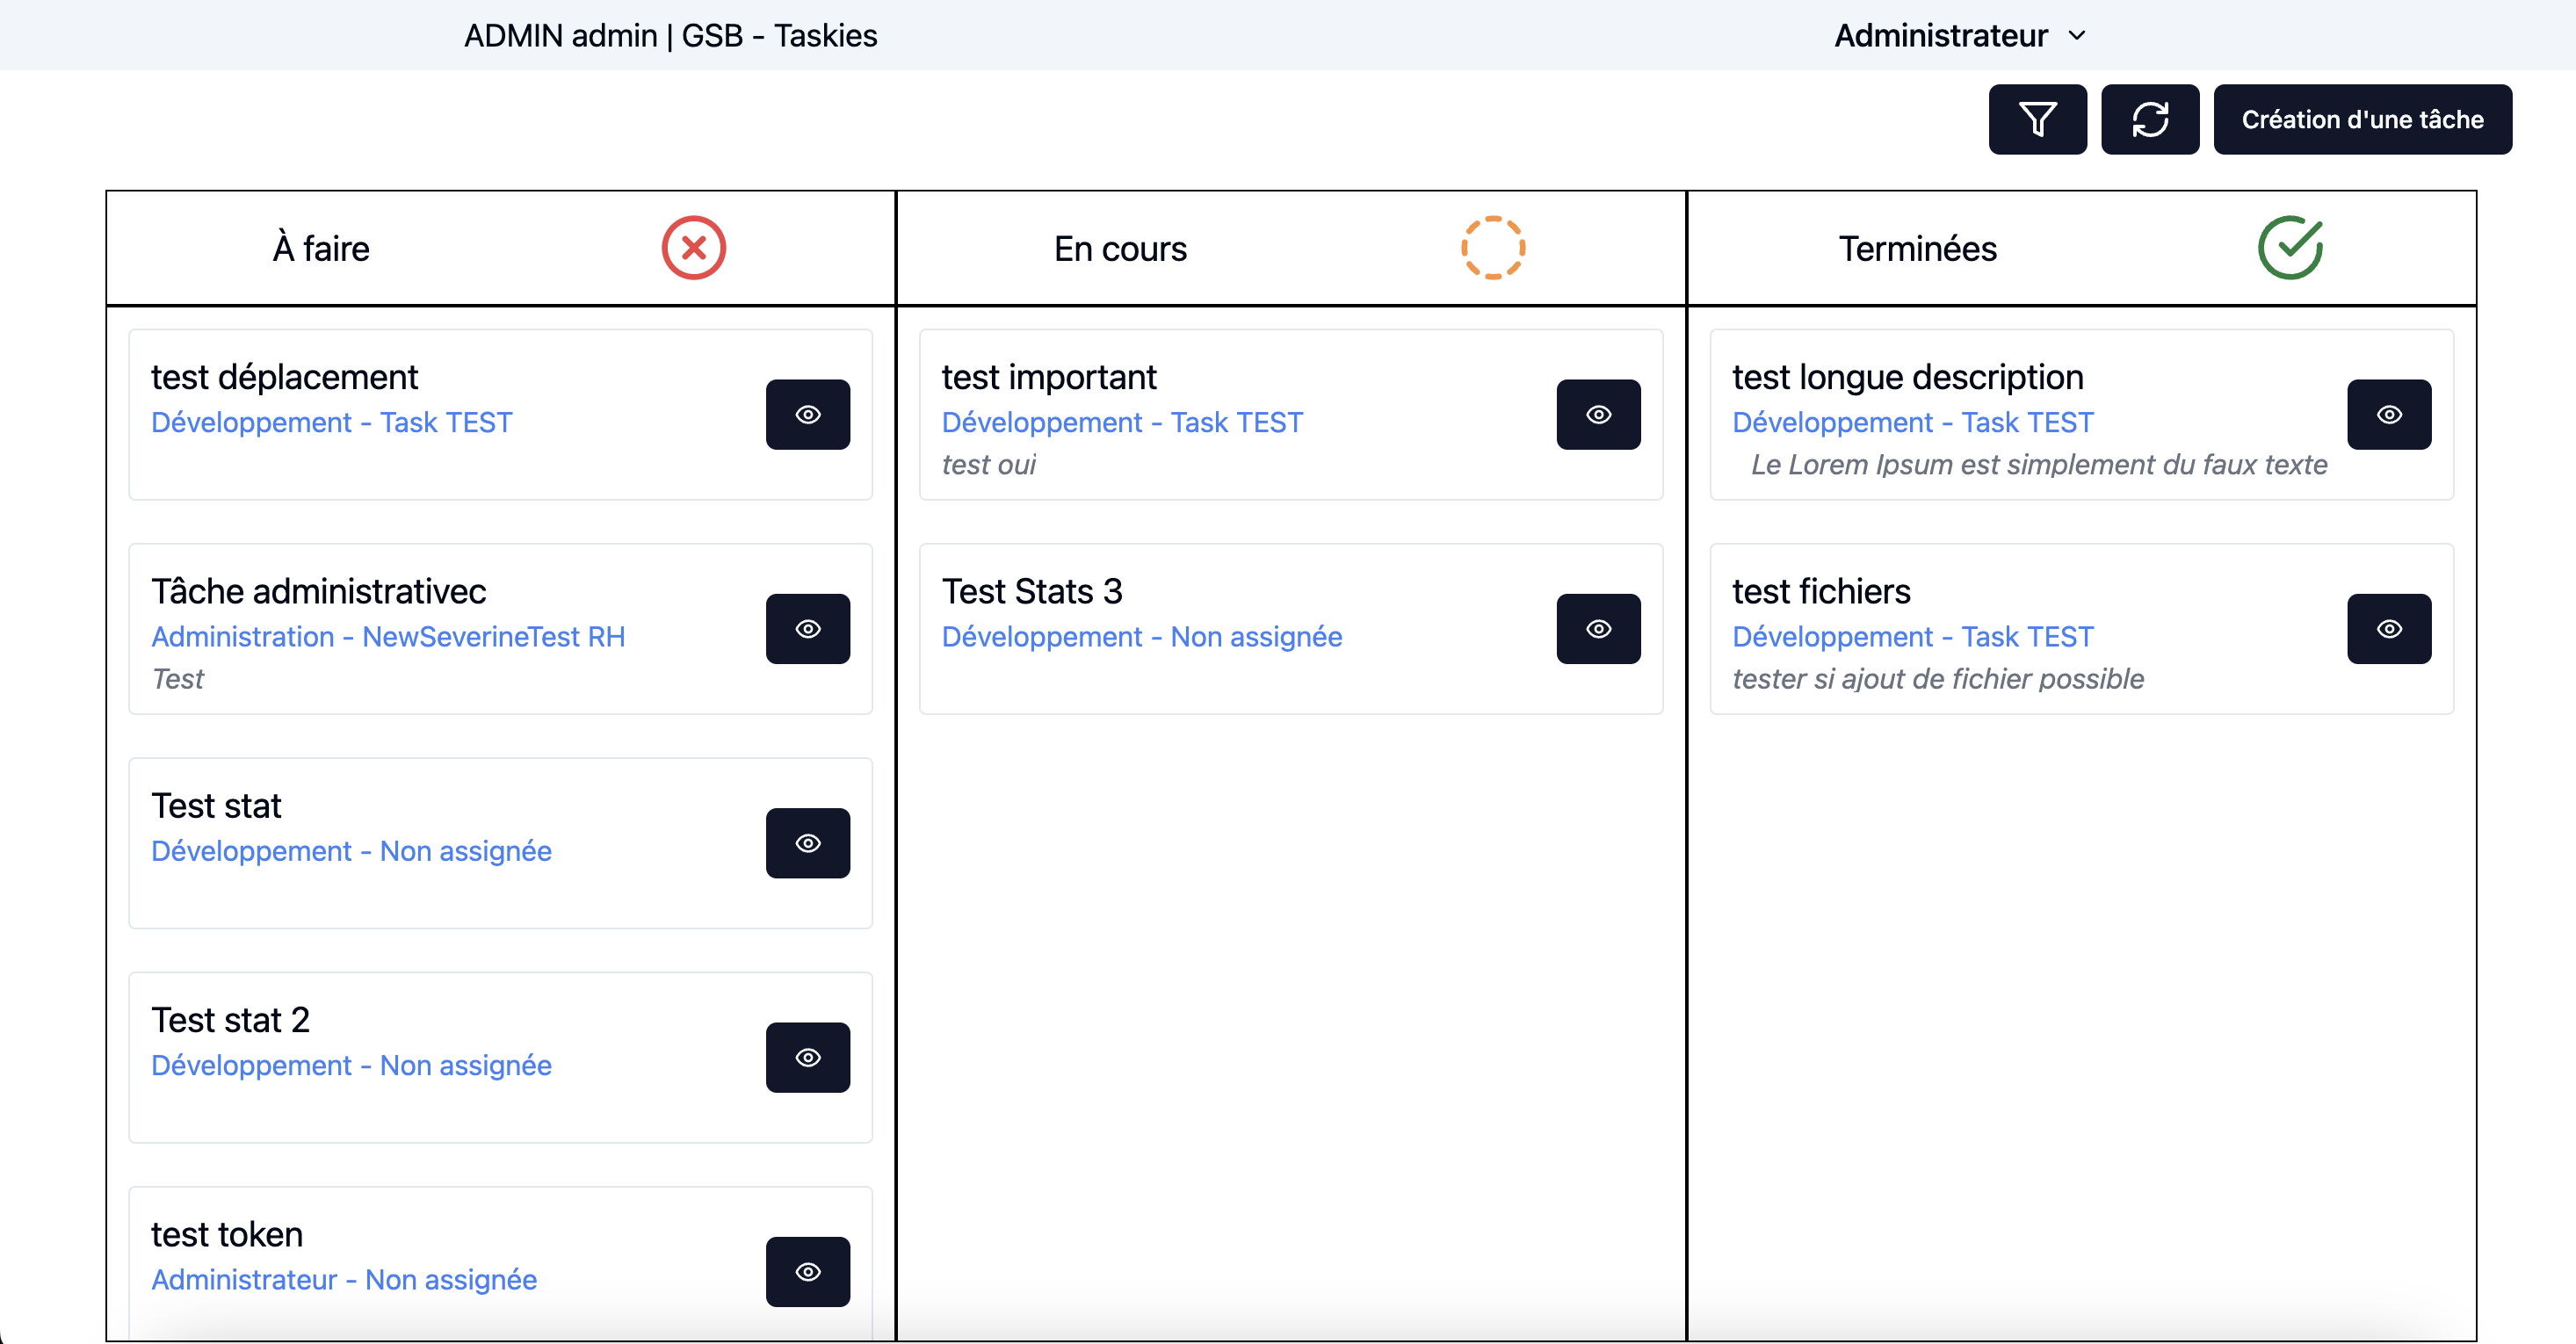2576x1344 pixels.
Task: View details of 'test déplacement' task
Action: pos(808,414)
